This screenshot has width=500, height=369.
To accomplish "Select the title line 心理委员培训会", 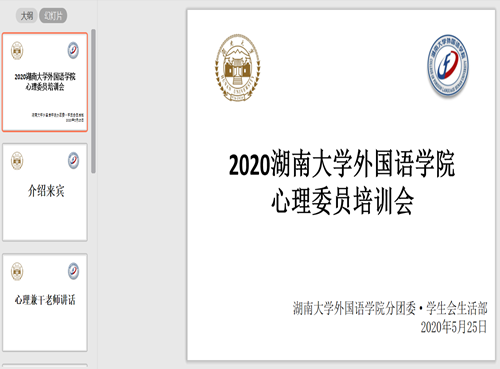I will click(342, 200).
